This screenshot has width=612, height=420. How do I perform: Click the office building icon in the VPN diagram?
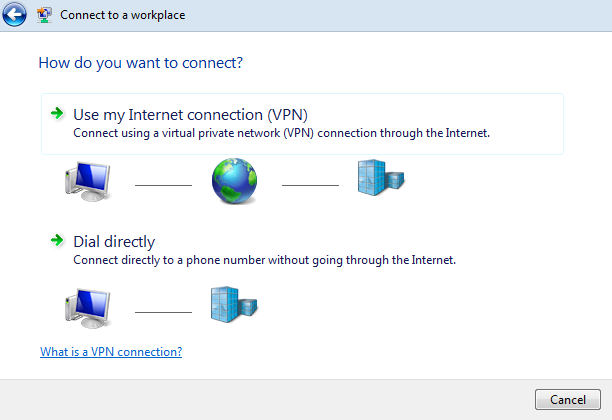click(x=381, y=178)
